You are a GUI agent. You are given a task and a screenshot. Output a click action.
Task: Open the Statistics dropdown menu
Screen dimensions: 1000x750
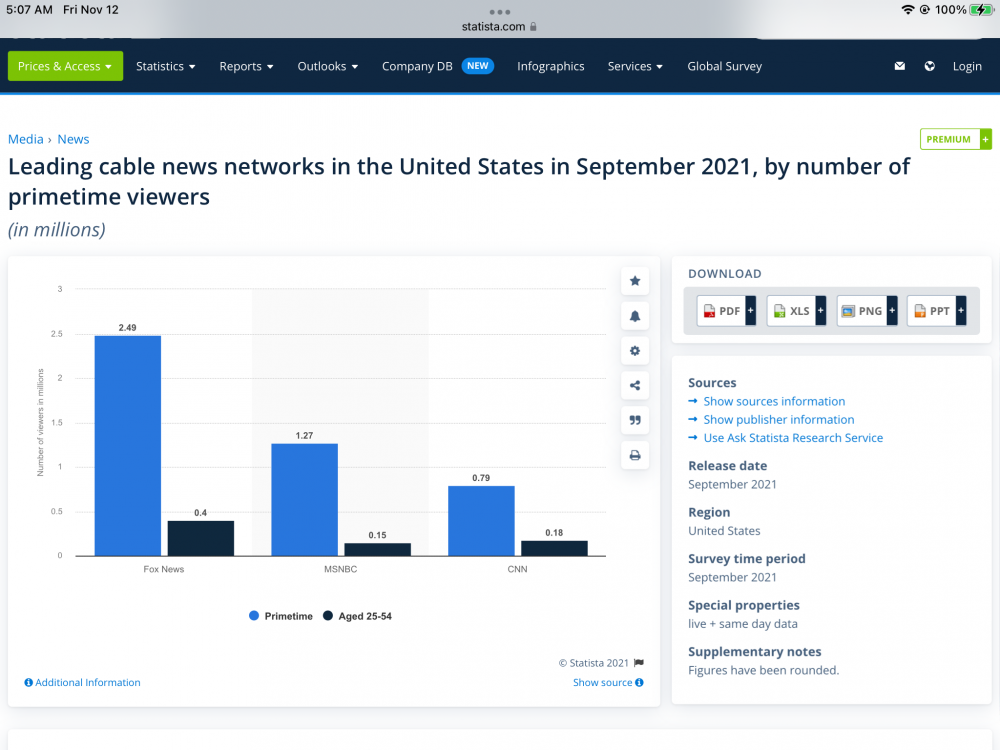click(166, 66)
